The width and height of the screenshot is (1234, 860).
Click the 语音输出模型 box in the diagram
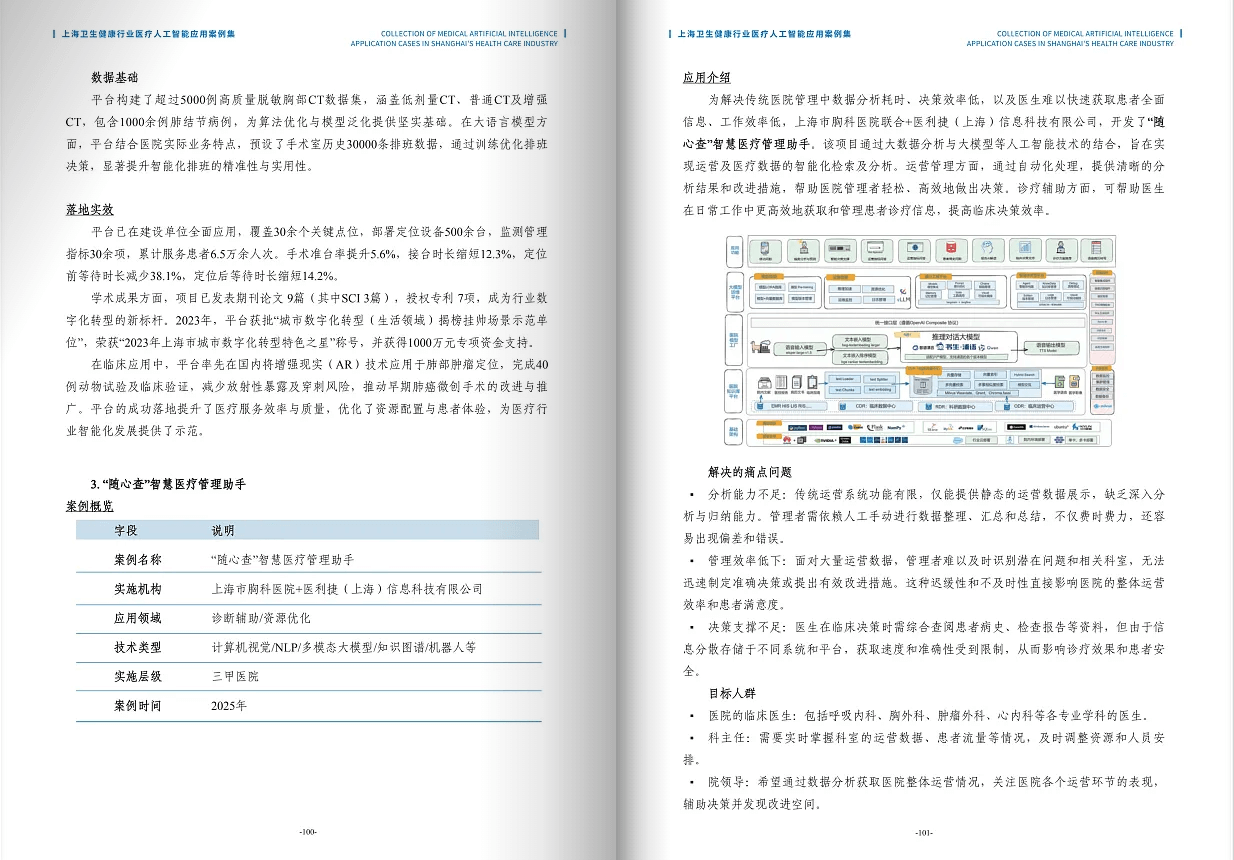click(1052, 348)
